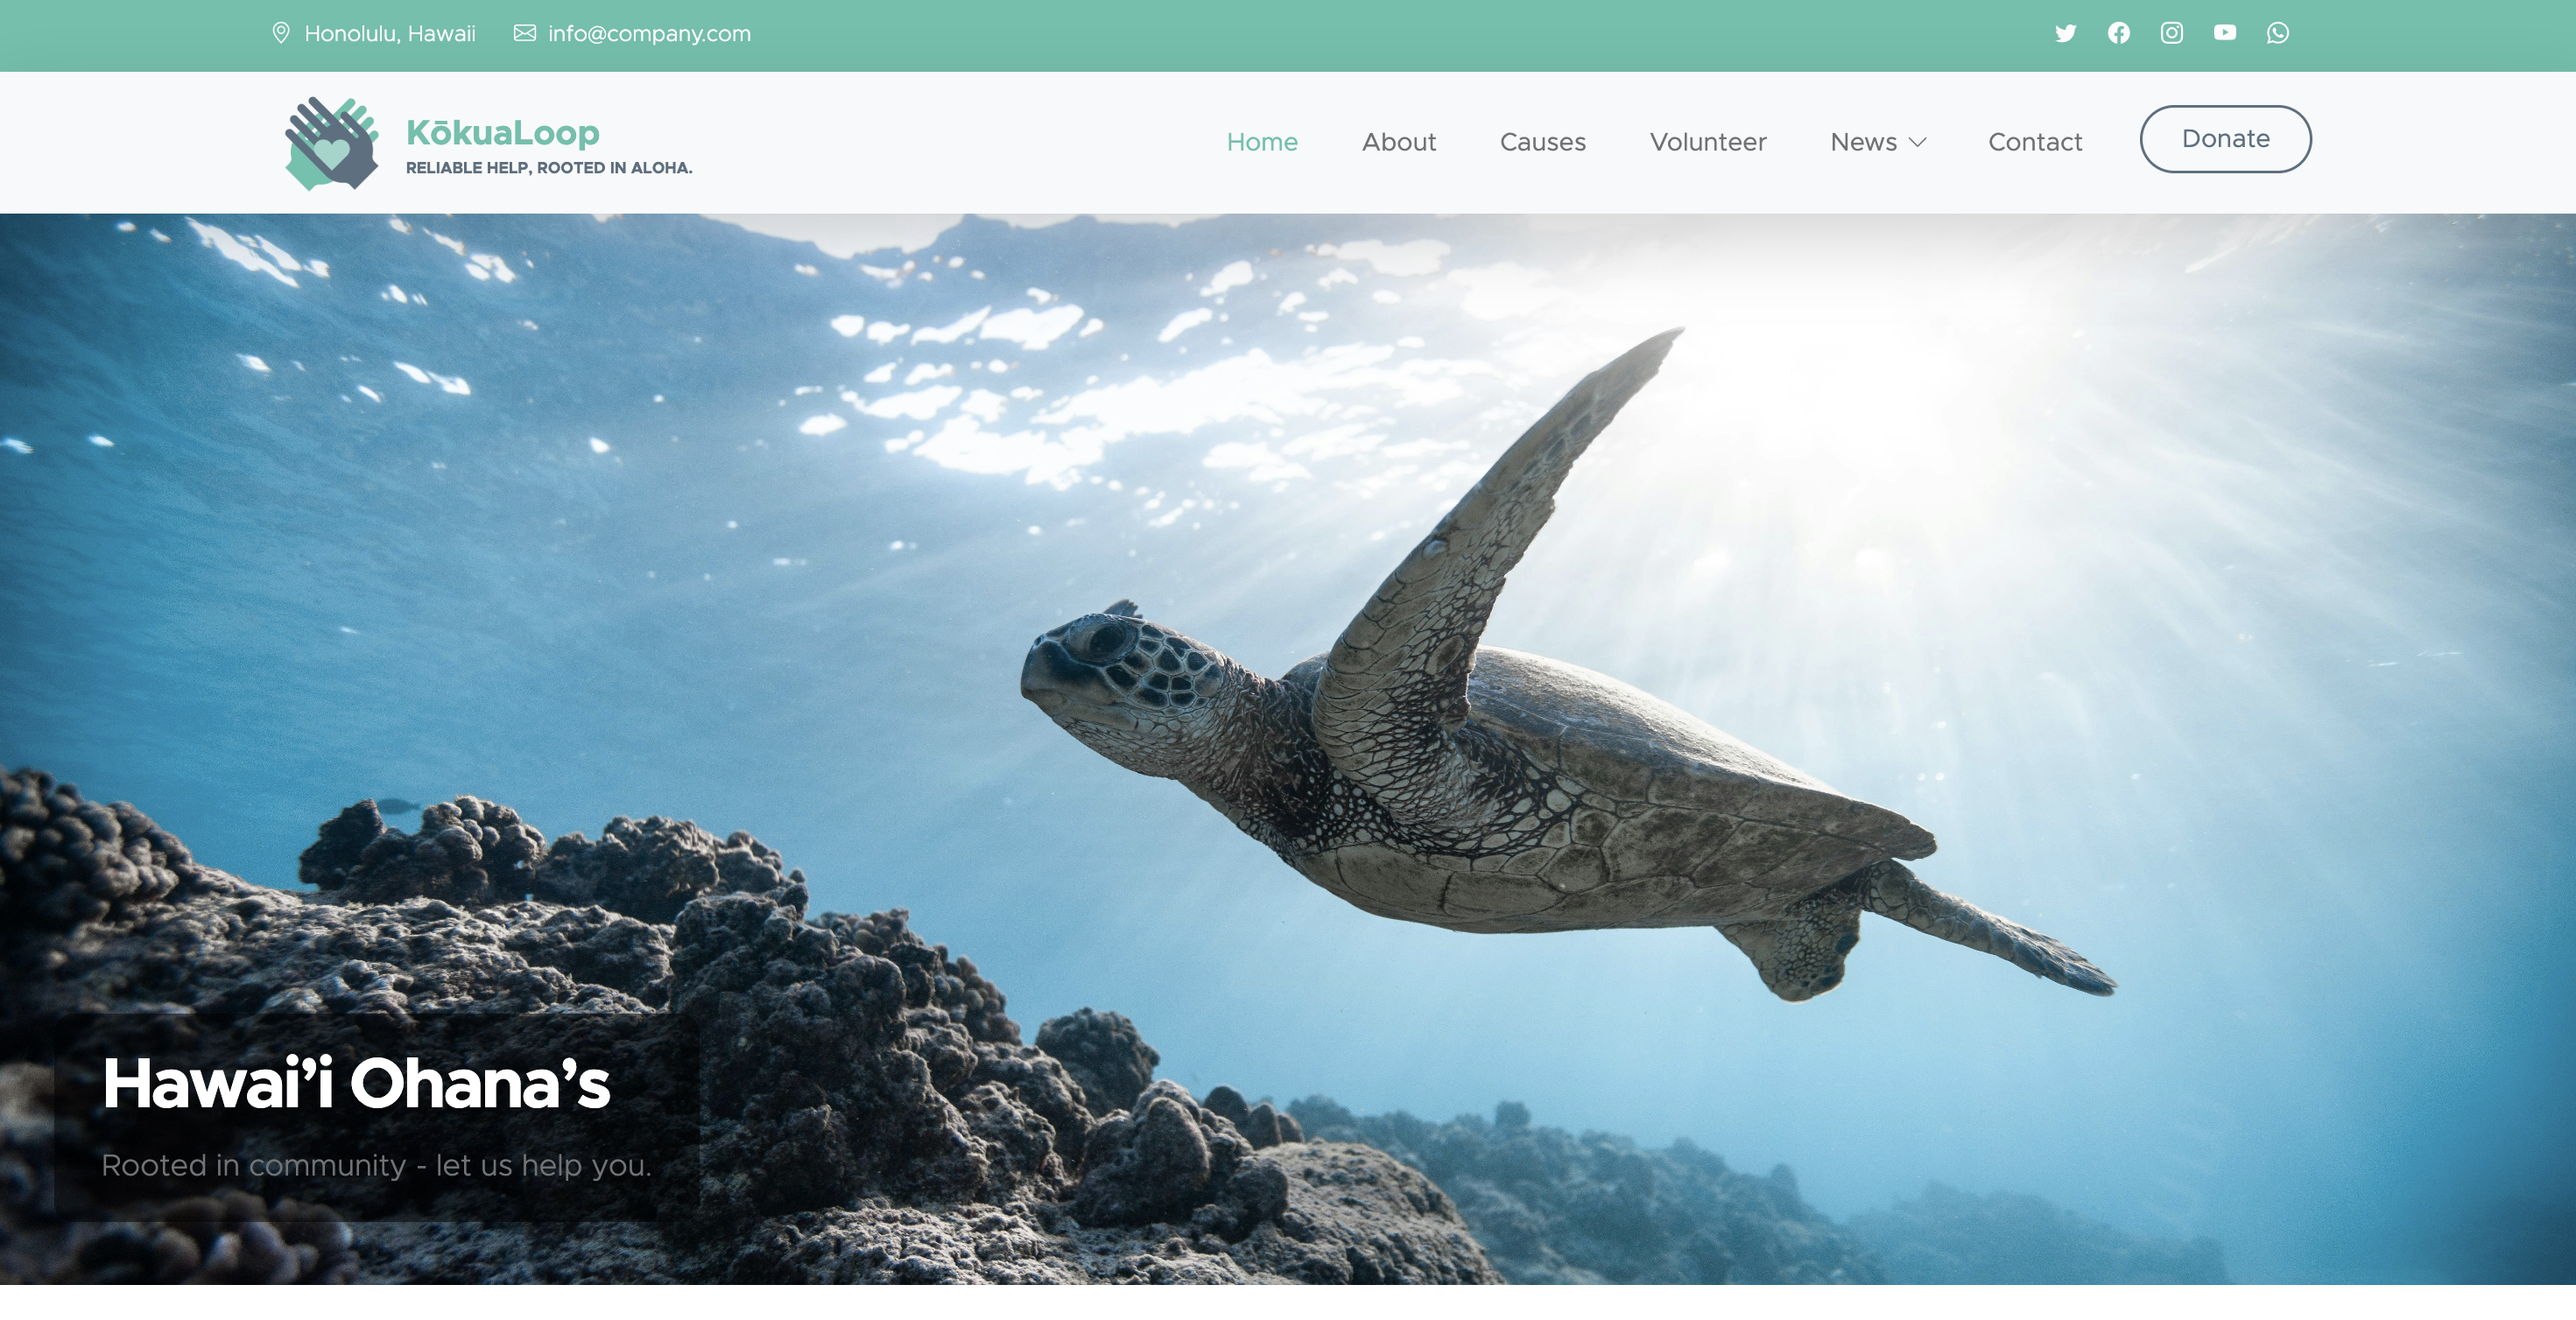Click the location pin icon
This screenshot has height=1320, width=2576.
(x=281, y=33)
